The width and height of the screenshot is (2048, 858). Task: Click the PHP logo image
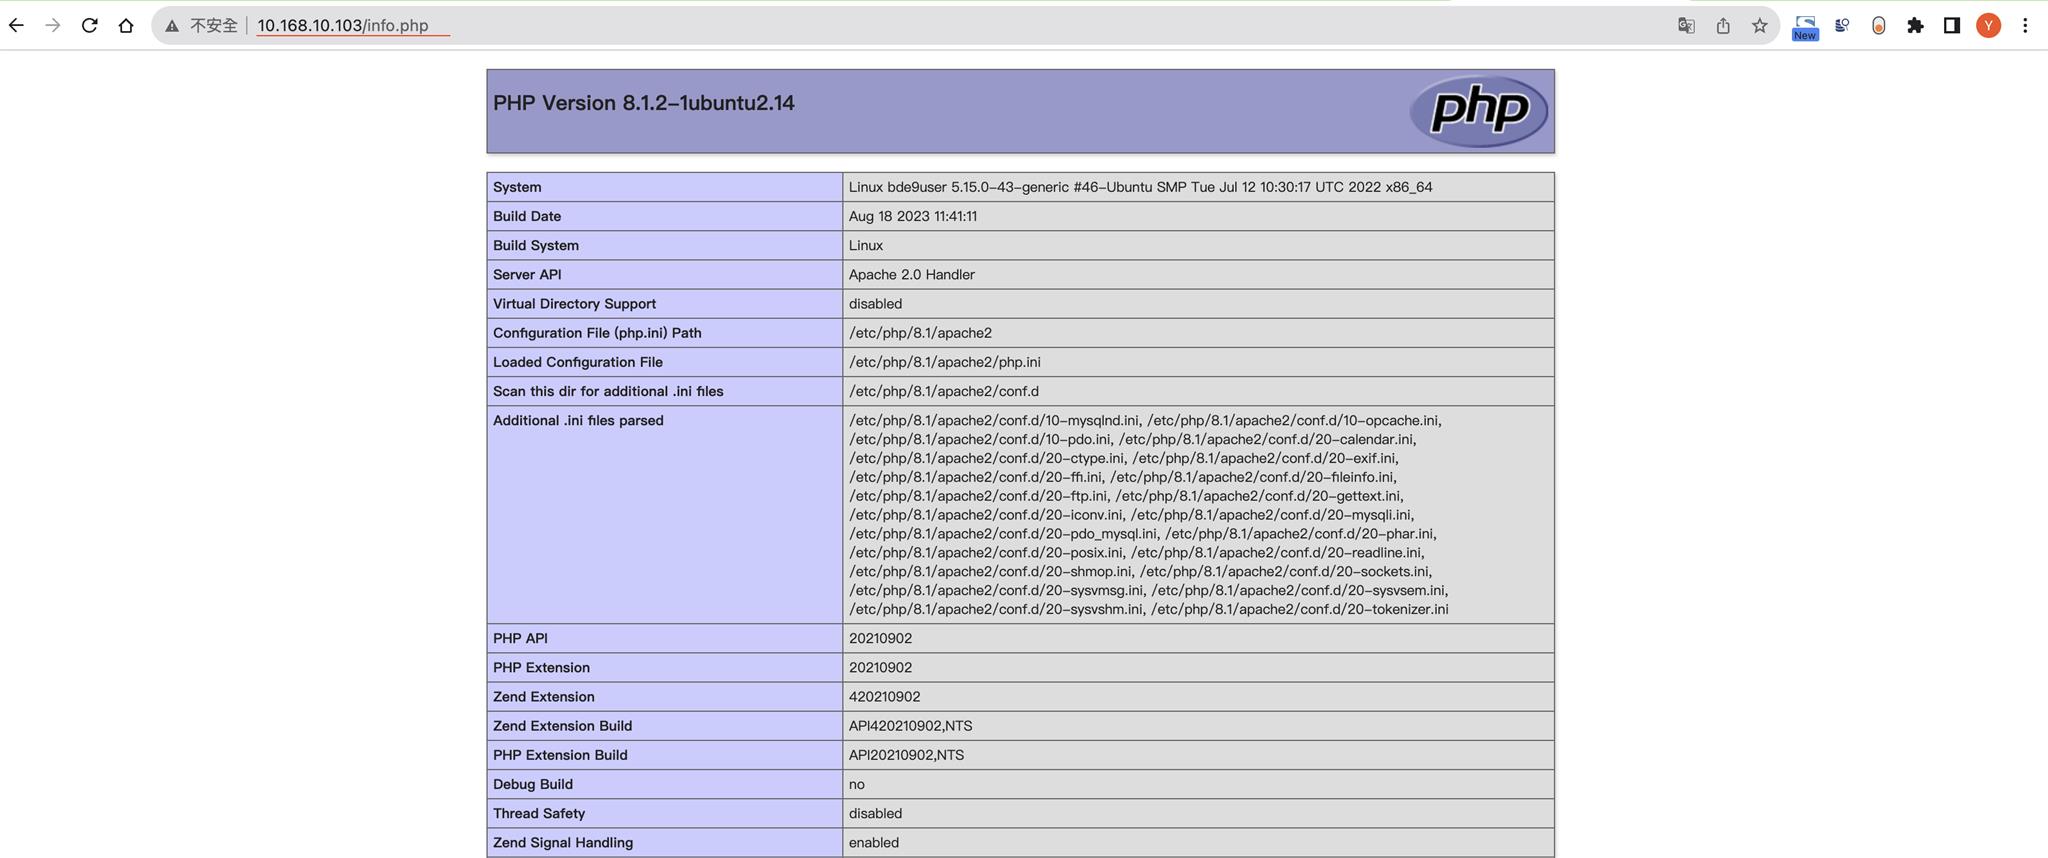click(1478, 111)
